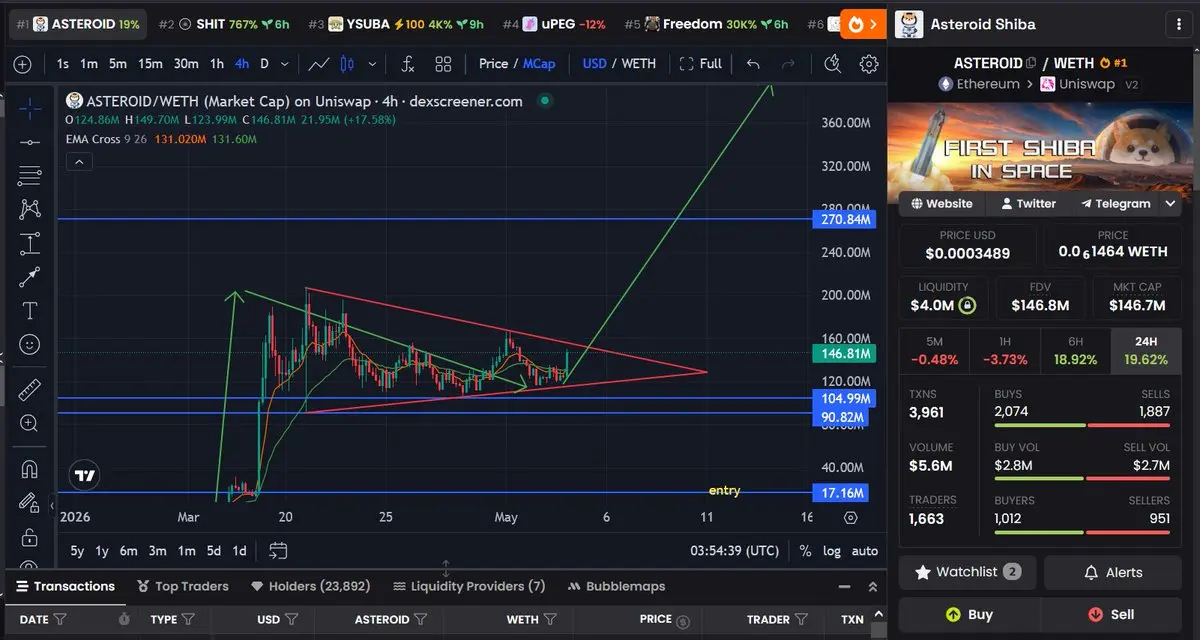Expand transactions panel with double chevron

872,587
